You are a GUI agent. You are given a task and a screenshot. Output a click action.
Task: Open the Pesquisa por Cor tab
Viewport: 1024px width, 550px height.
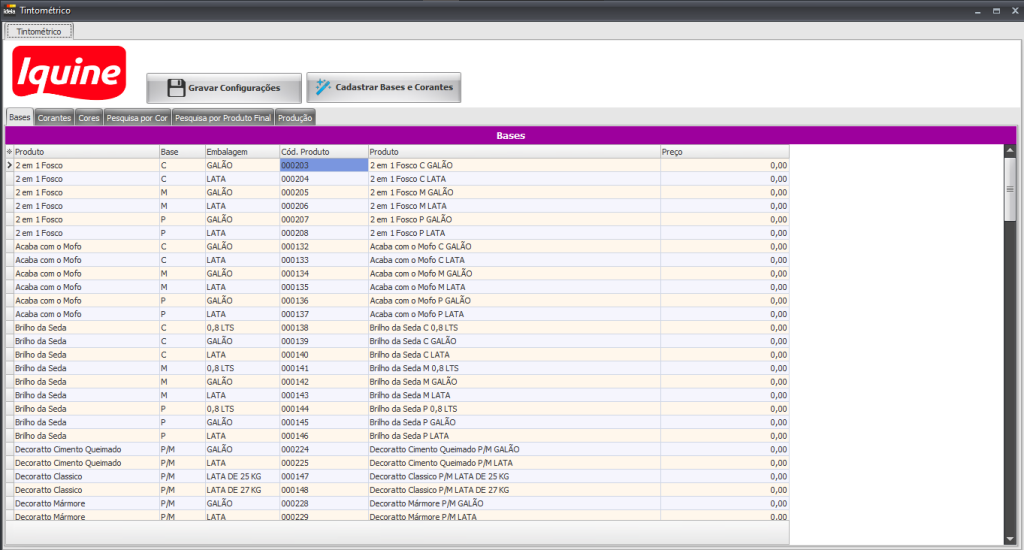click(x=137, y=118)
